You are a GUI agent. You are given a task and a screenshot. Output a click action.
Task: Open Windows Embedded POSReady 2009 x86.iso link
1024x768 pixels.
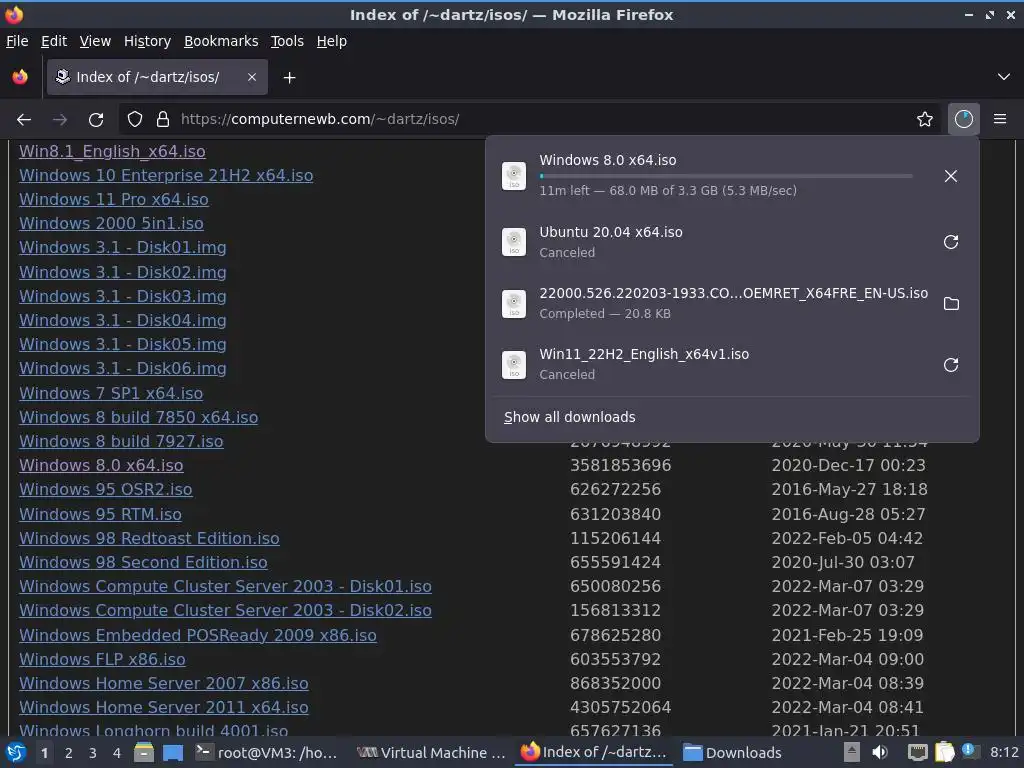pos(198,635)
